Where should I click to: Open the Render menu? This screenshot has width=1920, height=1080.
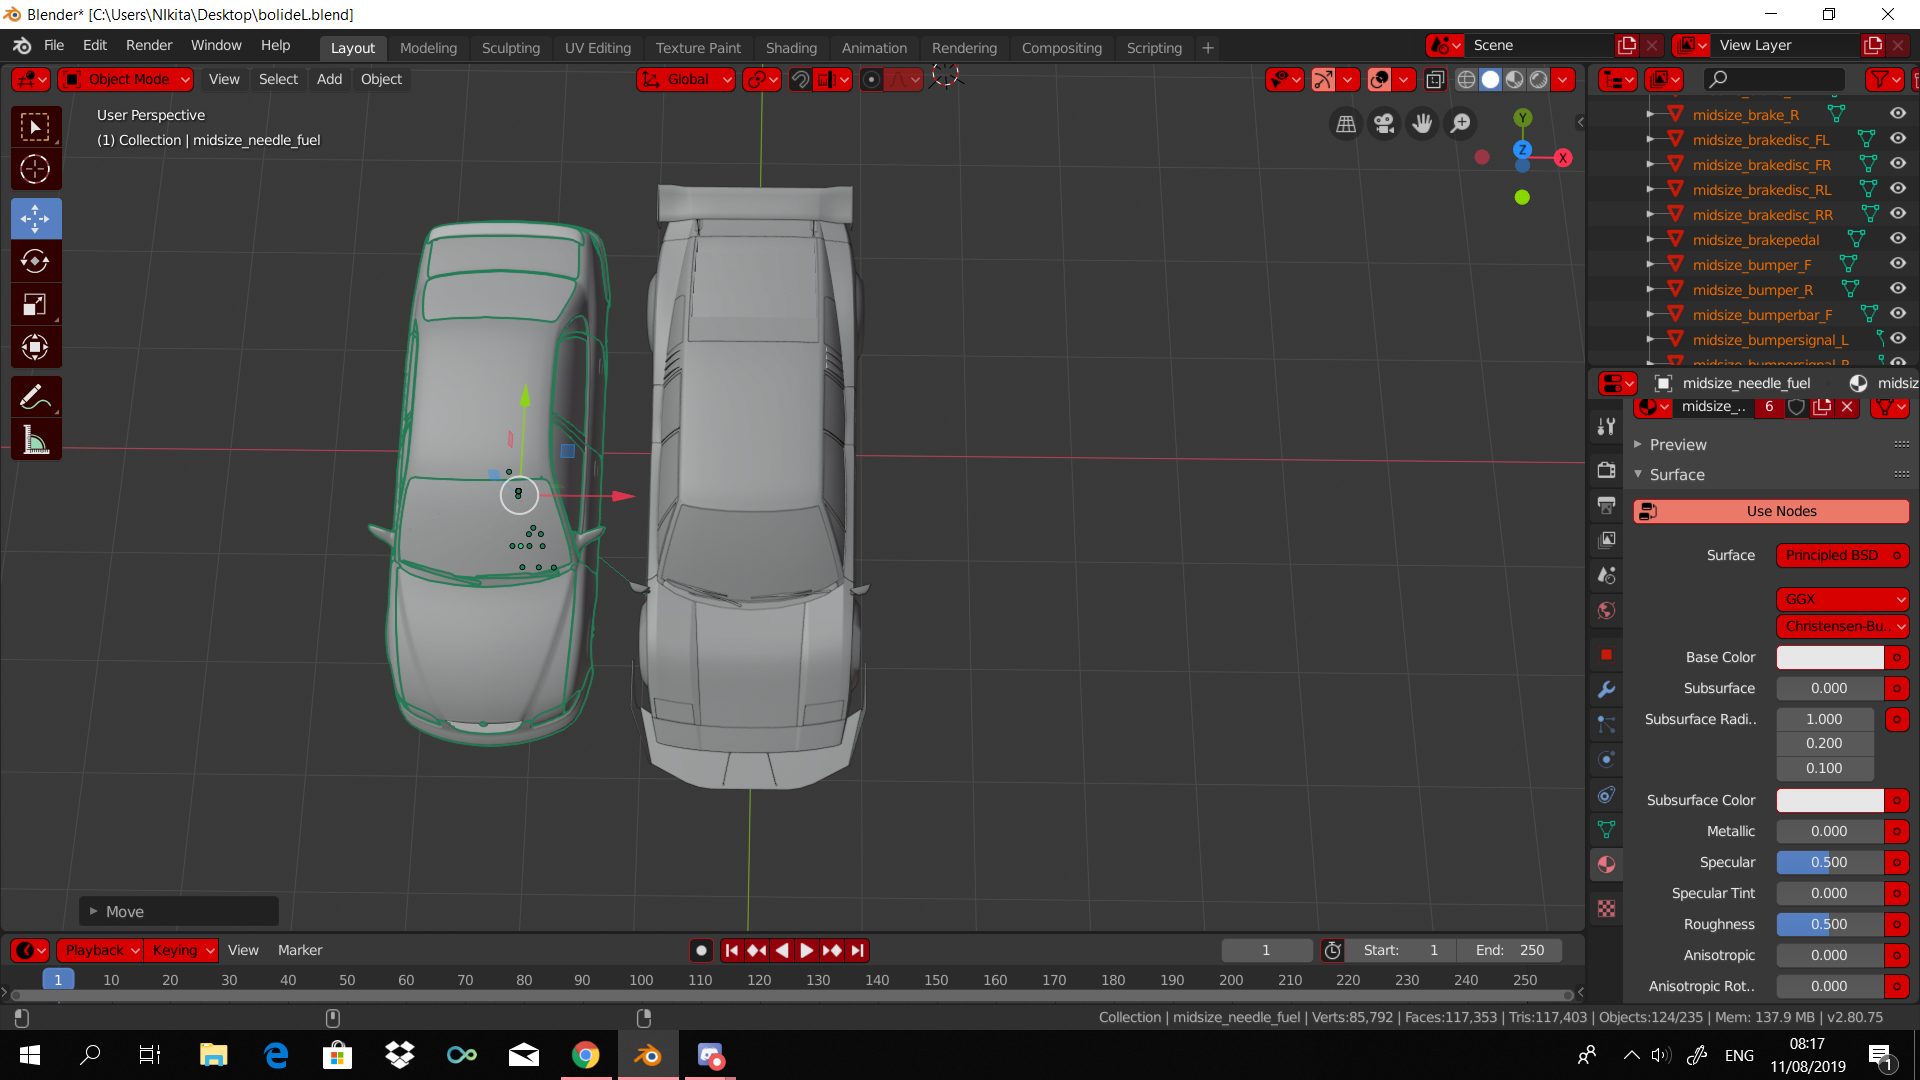(x=149, y=45)
